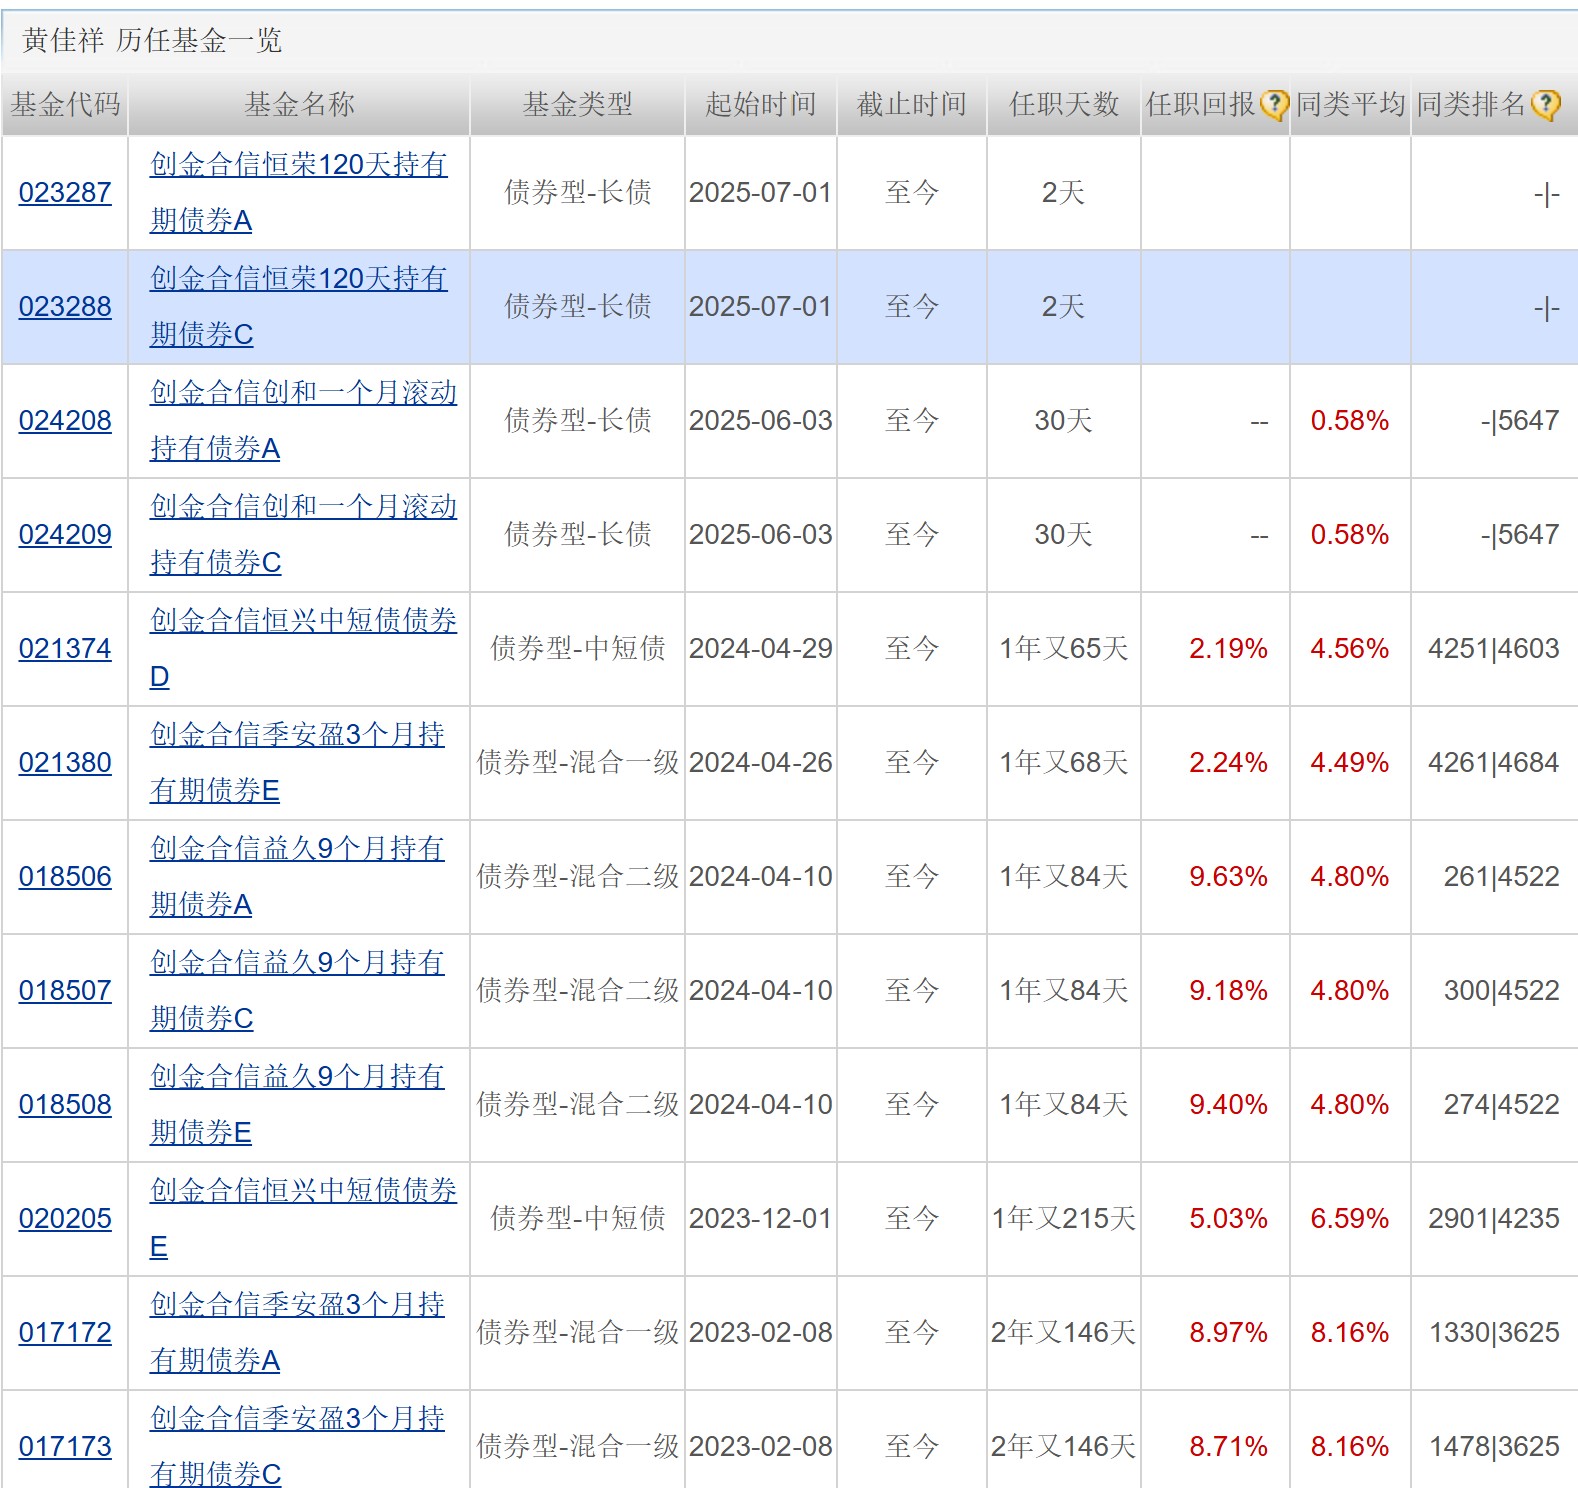This screenshot has width=1578, height=1488.
Task: Select ranking cell 261|4522
Action: pos(1501,876)
